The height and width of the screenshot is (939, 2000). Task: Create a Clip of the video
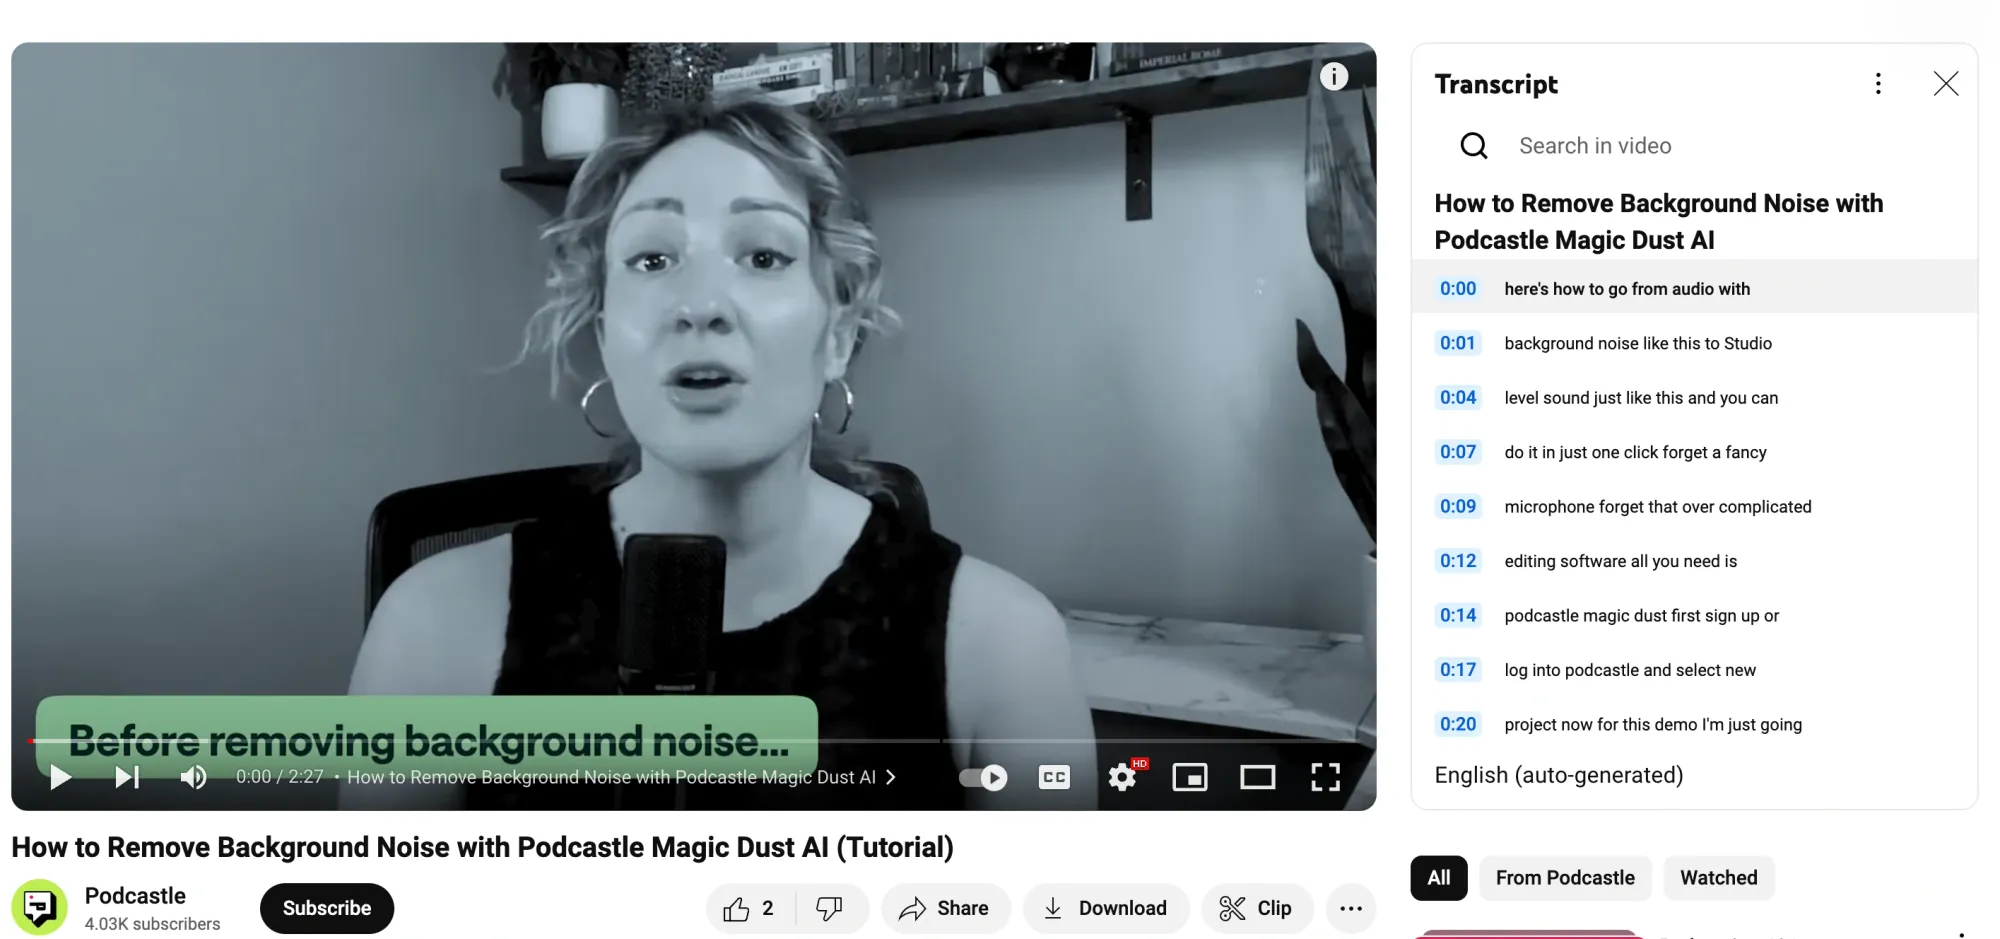pyautogui.click(x=1257, y=908)
